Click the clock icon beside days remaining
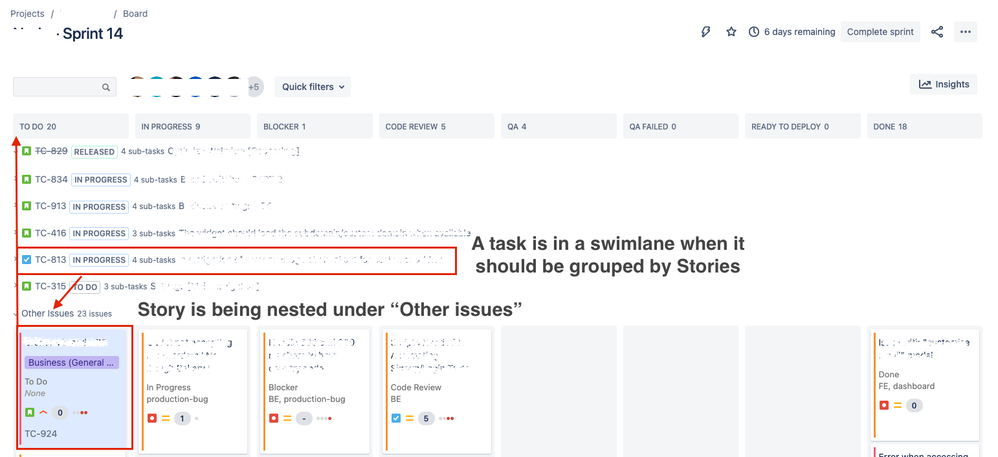The image size is (998, 457). (754, 32)
